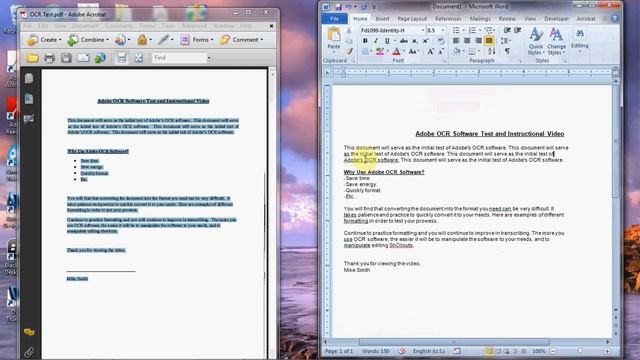Click the Email envelope icon in Acrobat
Viewport: 640px width, 360px height.
point(83,58)
